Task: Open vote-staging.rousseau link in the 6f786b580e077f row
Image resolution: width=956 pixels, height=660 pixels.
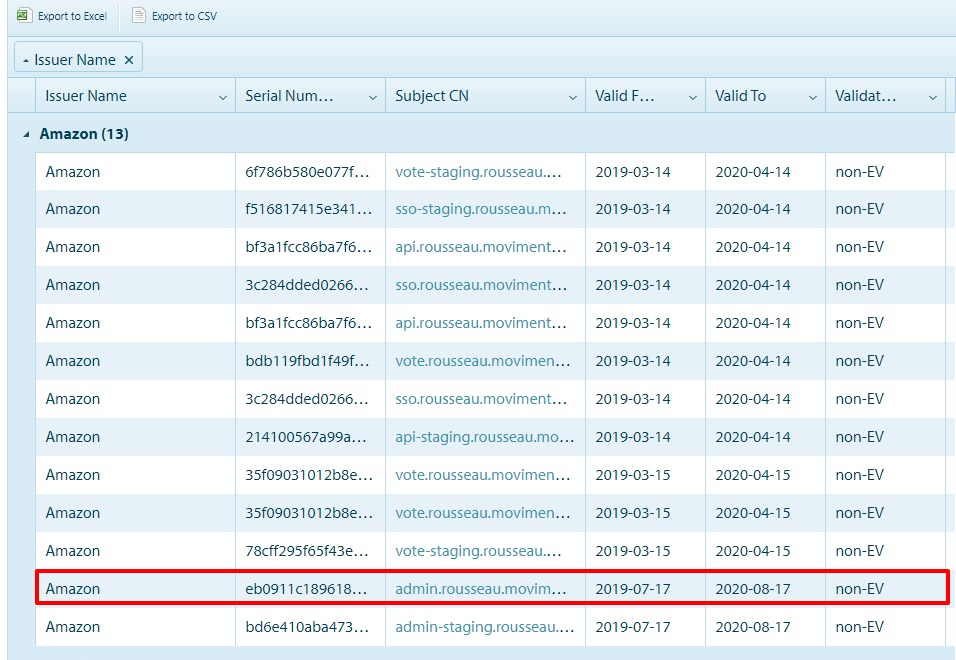Action: [478, 172]
